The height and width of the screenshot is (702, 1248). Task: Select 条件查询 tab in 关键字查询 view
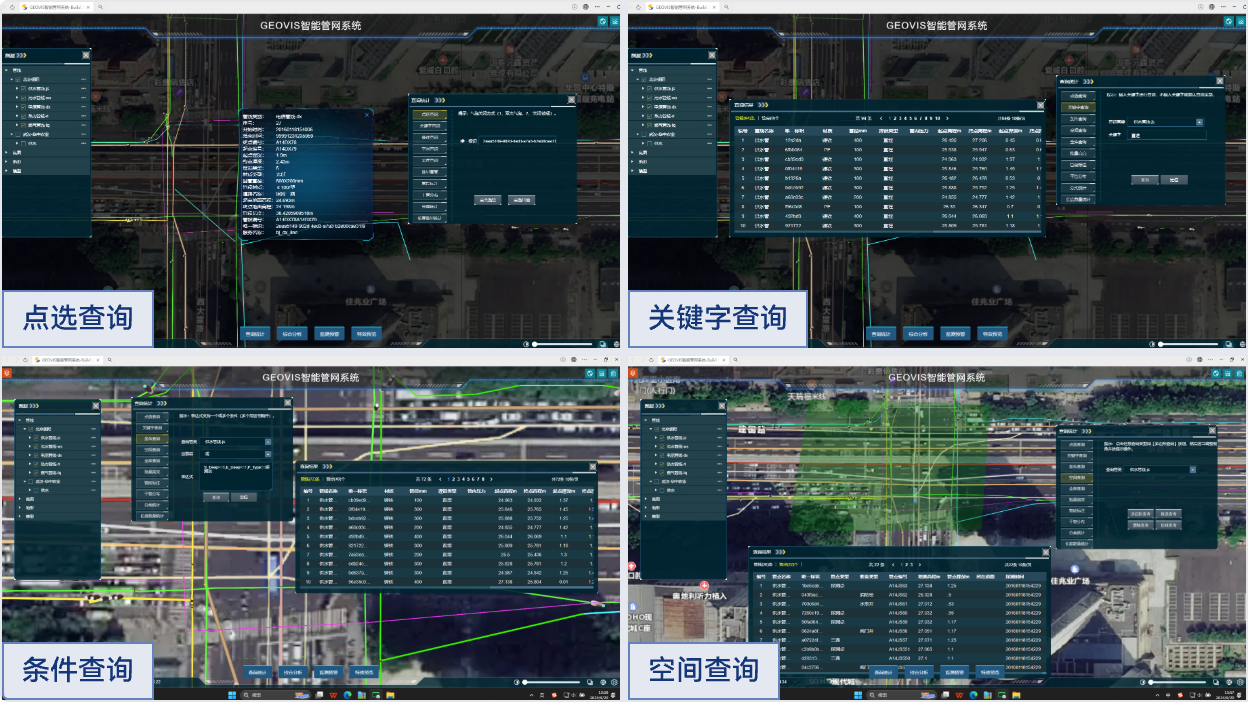pyautogui.click(x=1076, y=118)
